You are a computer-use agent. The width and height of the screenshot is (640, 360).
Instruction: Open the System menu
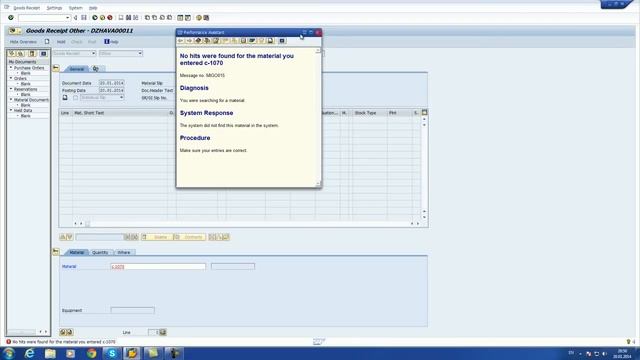point(76,8)
